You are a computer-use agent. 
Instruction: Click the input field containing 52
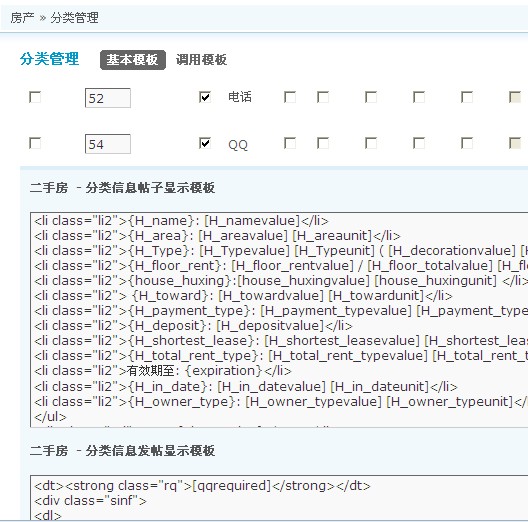point(108,98)
